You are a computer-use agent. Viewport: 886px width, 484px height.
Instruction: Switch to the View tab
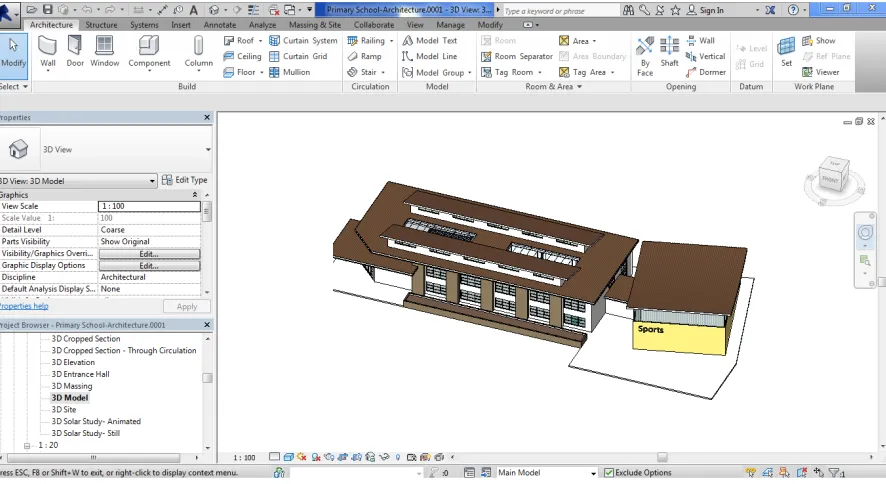point(415,25)
